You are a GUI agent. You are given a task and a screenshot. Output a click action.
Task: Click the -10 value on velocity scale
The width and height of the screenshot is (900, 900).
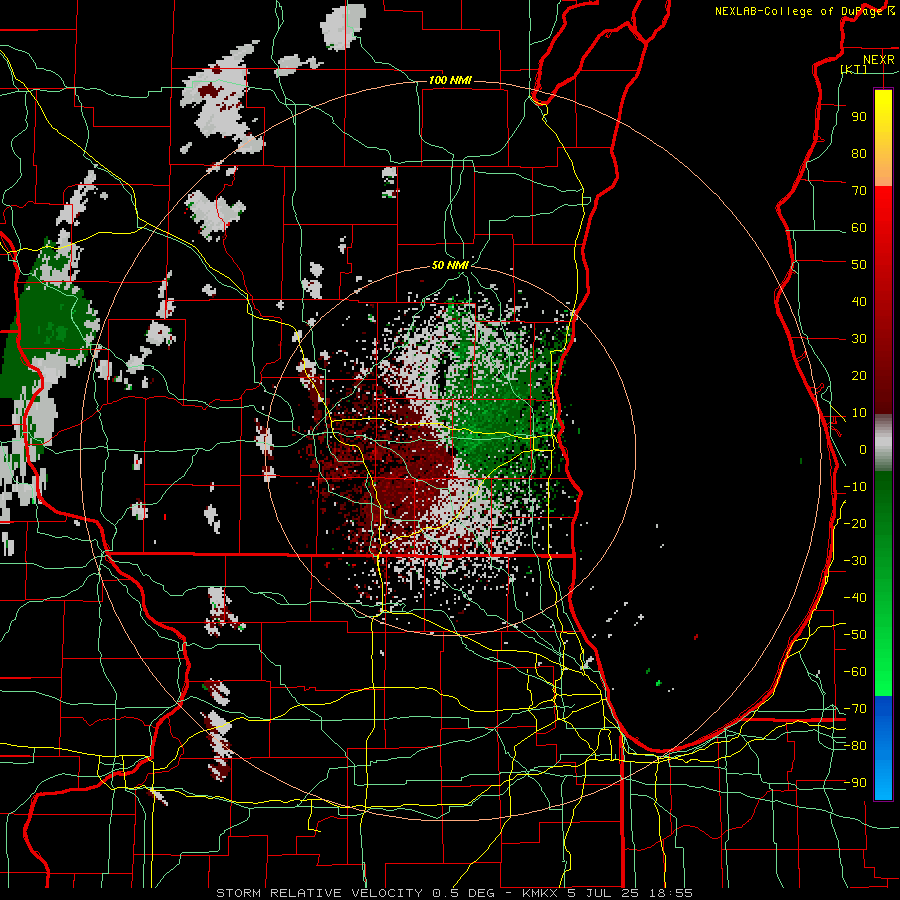(x=855, y=487)
